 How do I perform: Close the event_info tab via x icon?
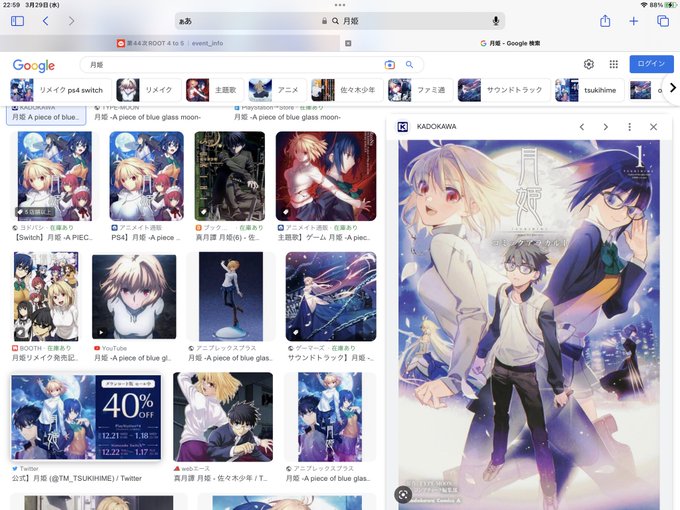348,43
